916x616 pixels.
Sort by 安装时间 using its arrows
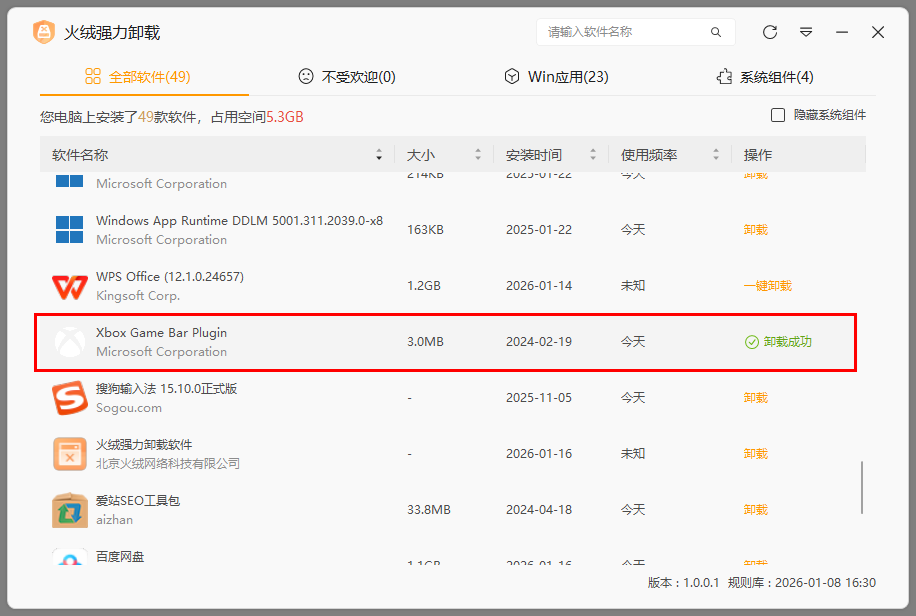(x=594, y=154)
